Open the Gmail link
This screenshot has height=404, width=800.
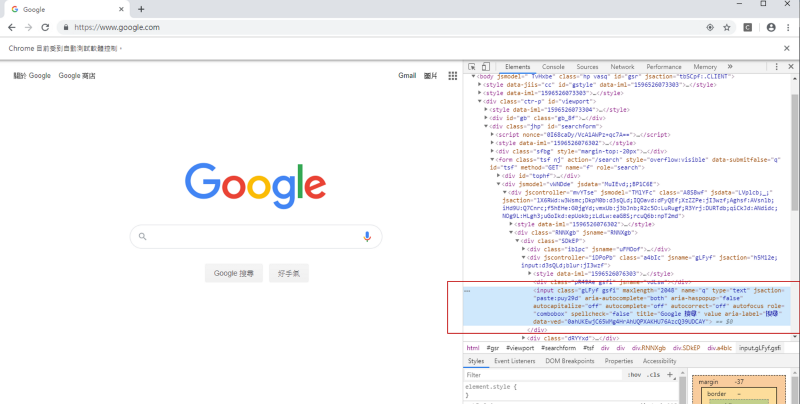pos(407,76)
